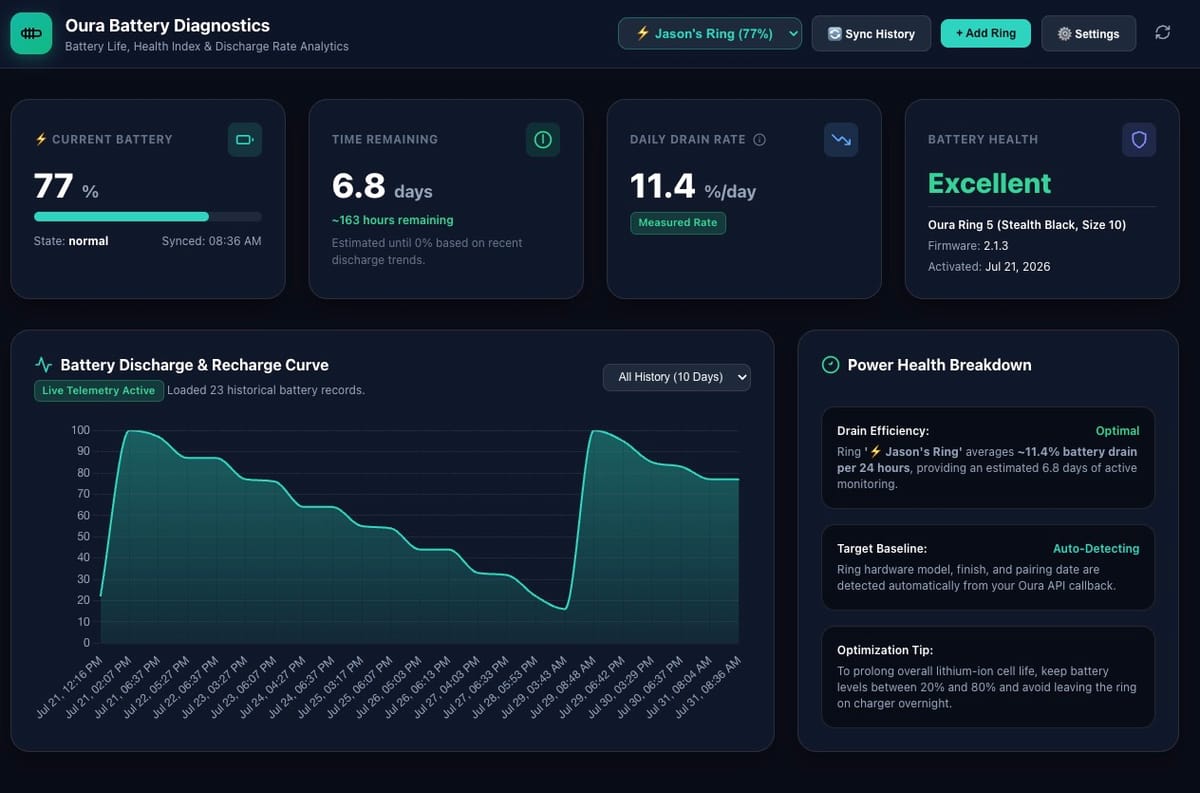Click the + Add Ring button
The image size is (1200, 793).
point(985,33)
